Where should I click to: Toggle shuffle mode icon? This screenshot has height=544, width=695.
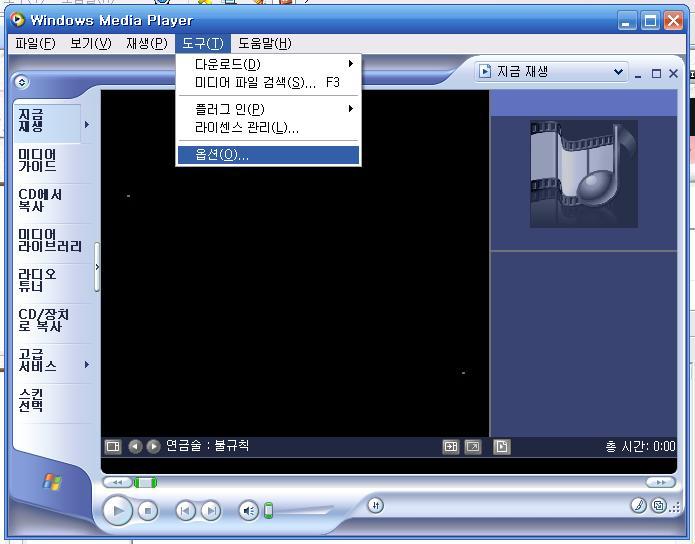point(375,505)
